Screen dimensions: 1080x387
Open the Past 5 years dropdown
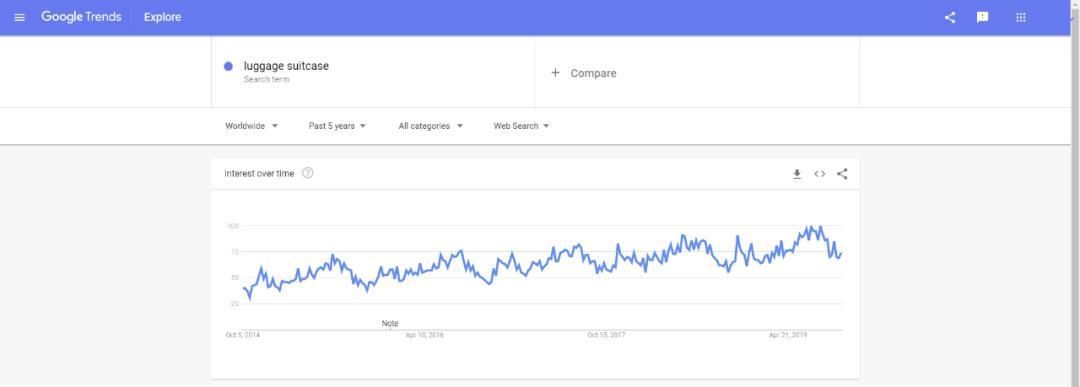[x=338, y=126]
